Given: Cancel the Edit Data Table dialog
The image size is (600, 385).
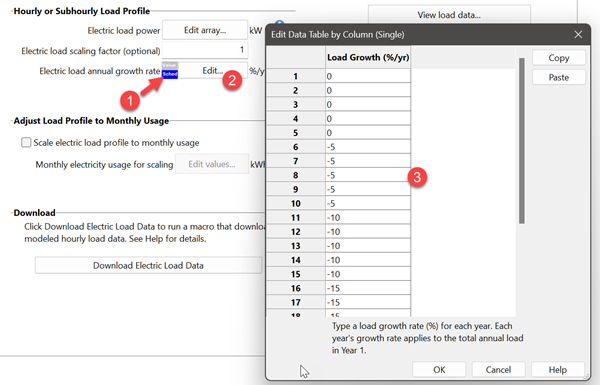Looking at the screenshot, I should [498, 369].
